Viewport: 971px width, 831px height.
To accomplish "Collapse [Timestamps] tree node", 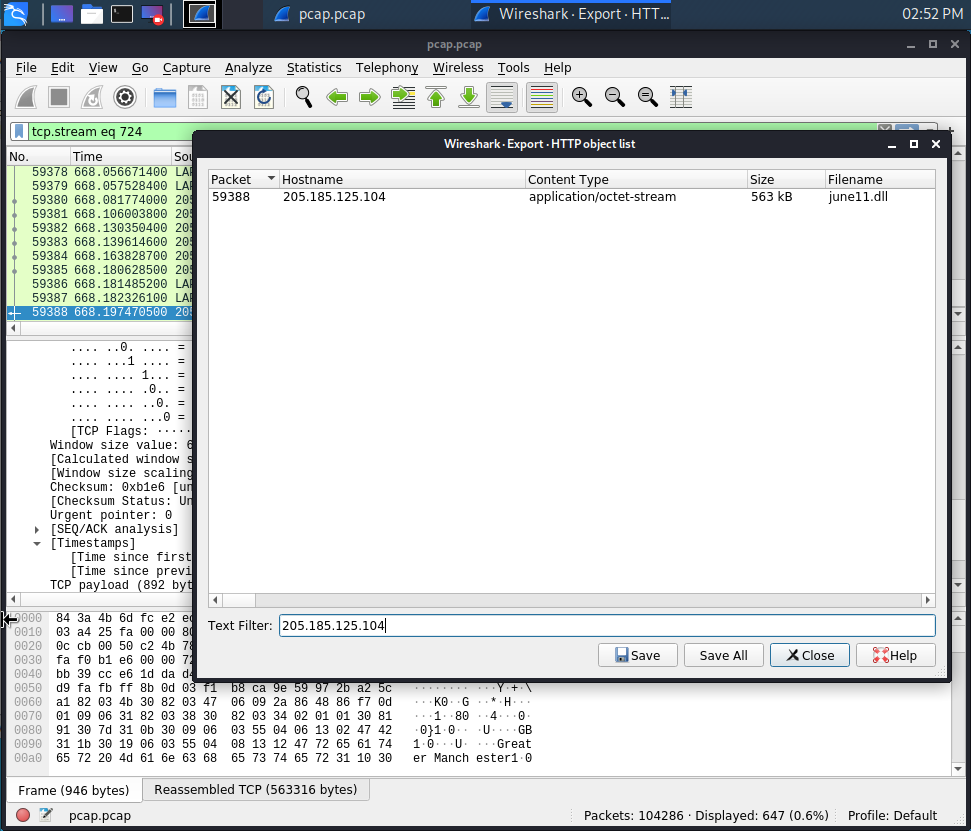I will [x=37, y=544].
